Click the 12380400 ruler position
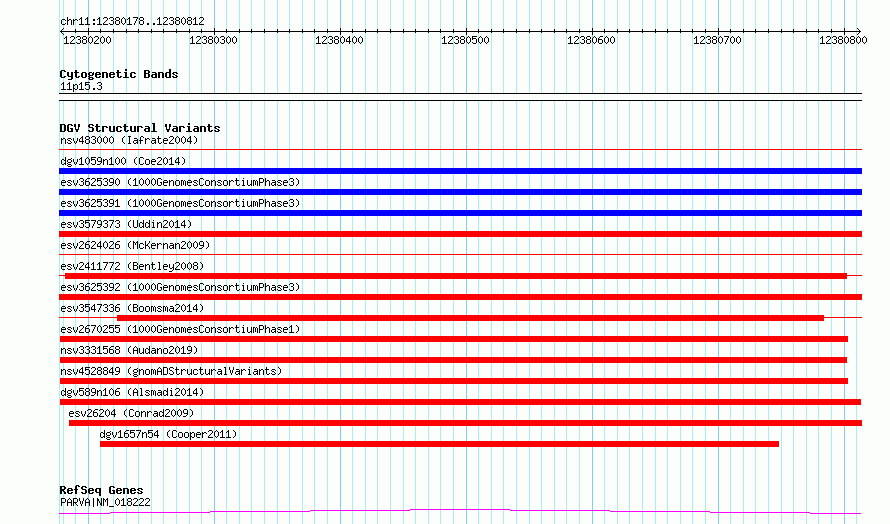The height and width of the screenshot is (524, 890). tap(339, 40)
